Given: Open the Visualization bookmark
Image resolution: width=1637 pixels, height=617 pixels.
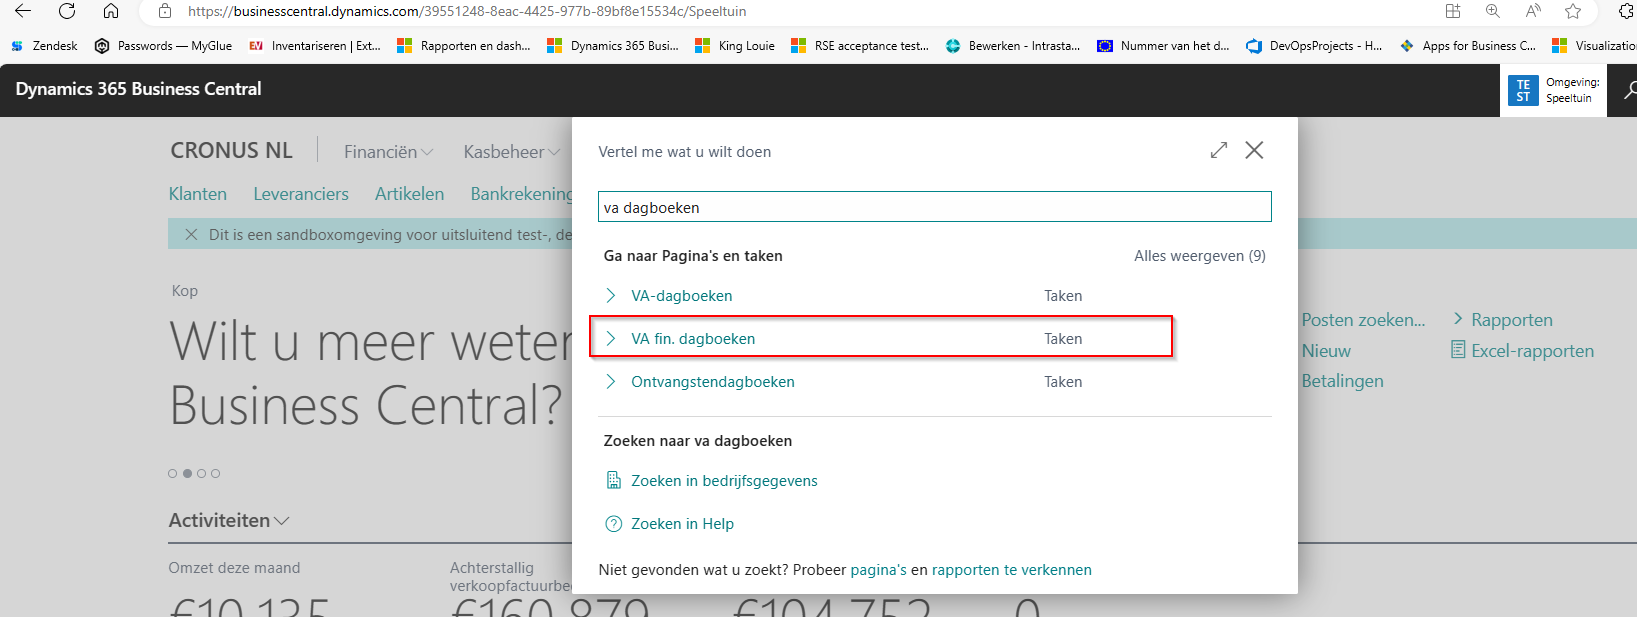Looking at the screenshot, I should click(x=1594, y=46).
